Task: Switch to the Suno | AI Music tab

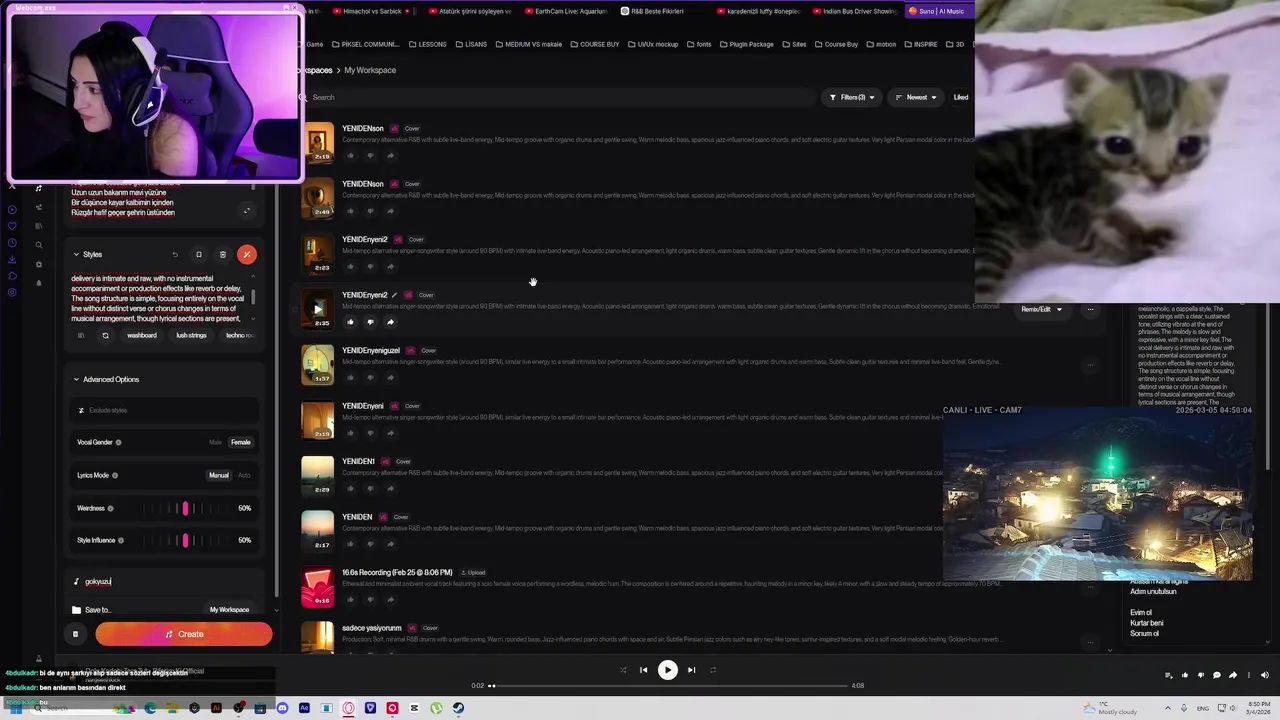Action: click(x=937, y=11)
